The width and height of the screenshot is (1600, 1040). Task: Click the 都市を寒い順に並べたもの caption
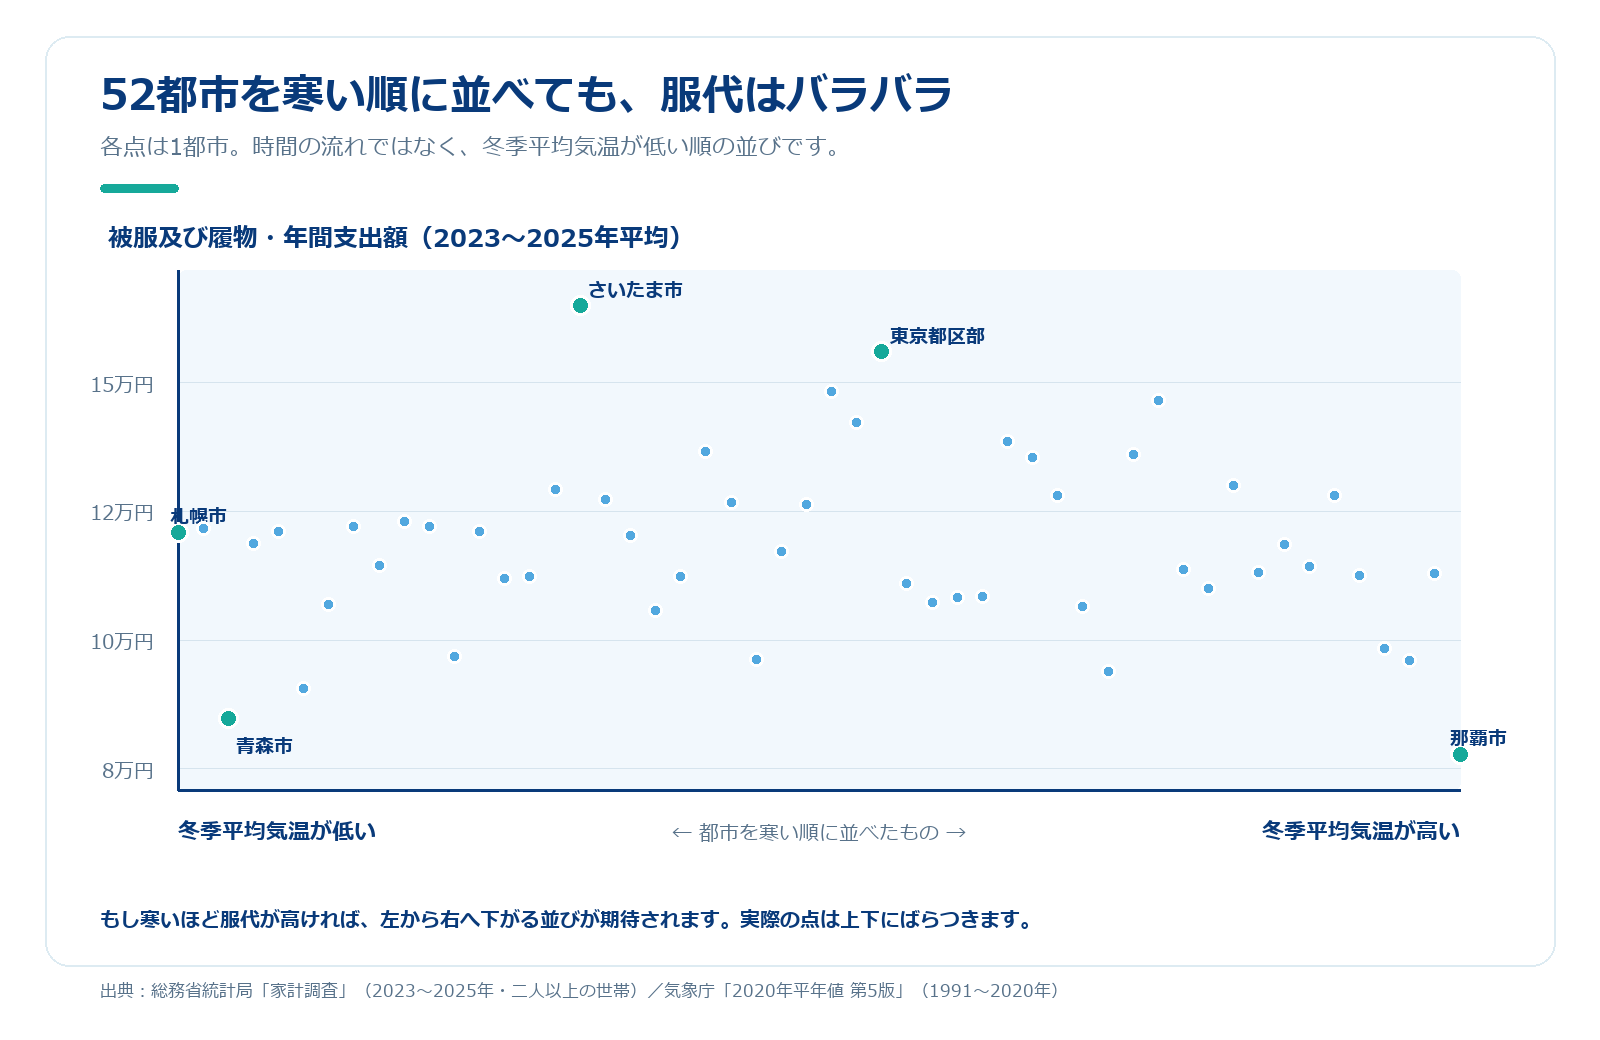tap(819, 832)
